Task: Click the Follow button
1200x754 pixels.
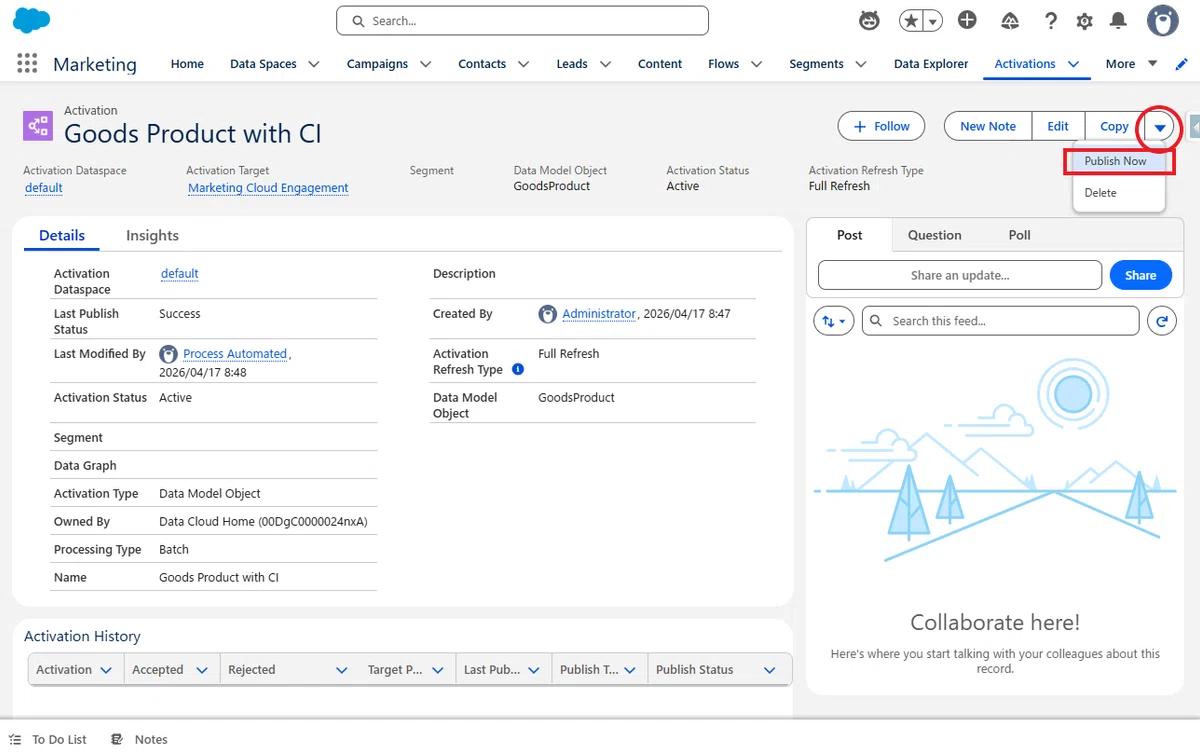Action: (881, 126)
